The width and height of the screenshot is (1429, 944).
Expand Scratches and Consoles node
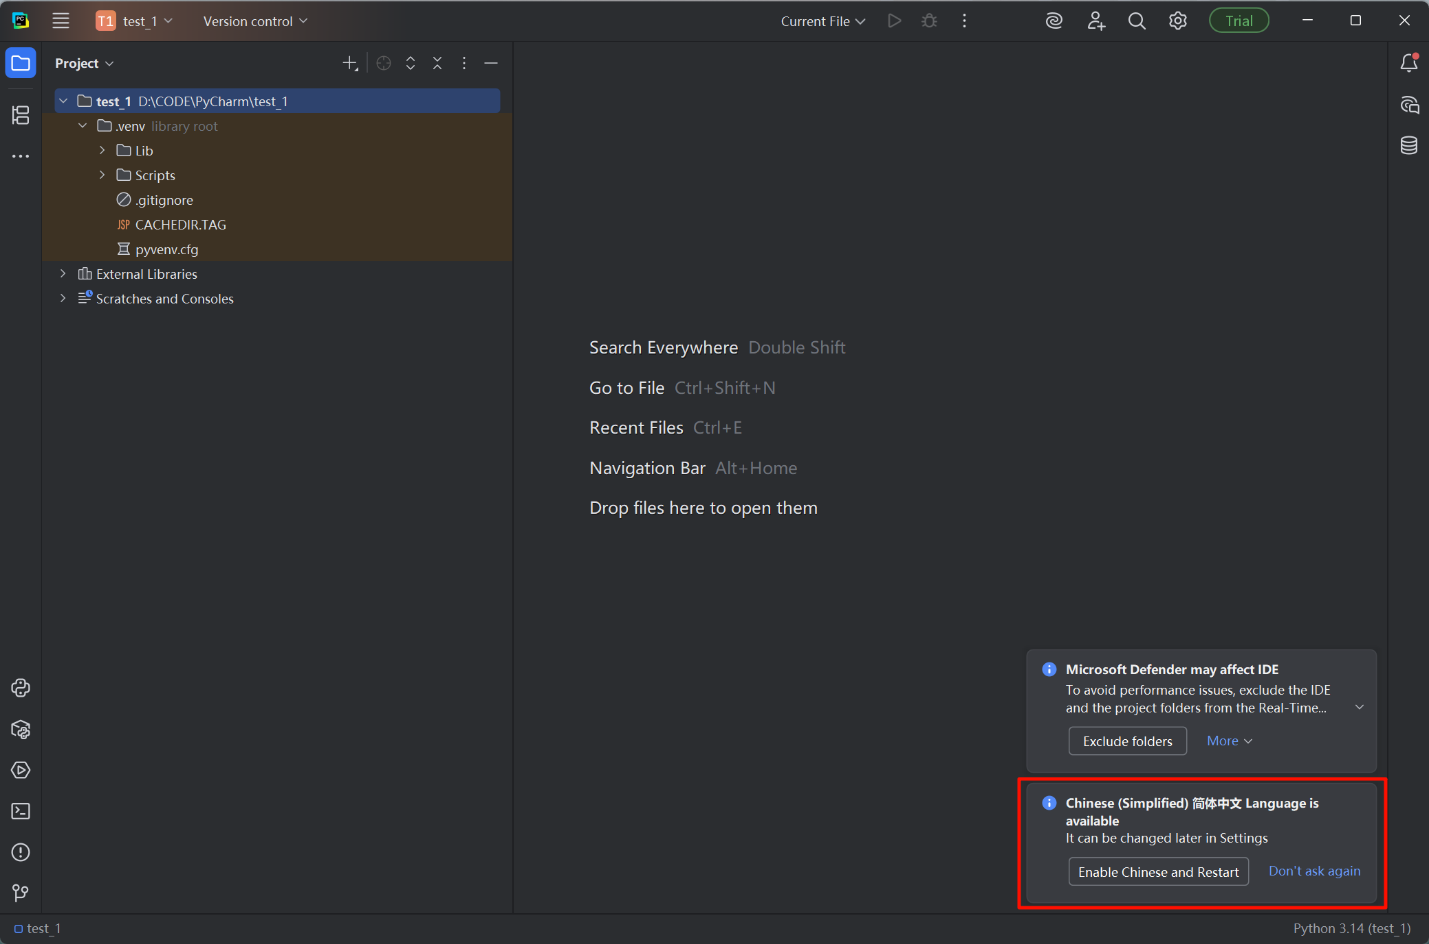(x=63, y=298)
